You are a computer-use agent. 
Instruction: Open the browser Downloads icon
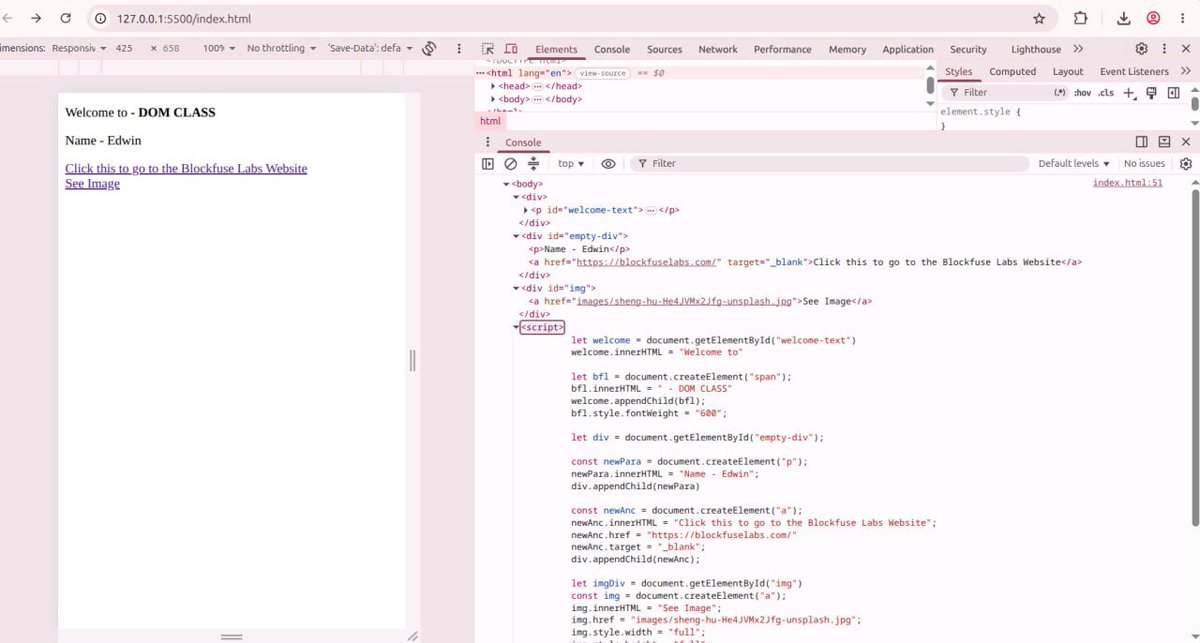[1124, 18]
